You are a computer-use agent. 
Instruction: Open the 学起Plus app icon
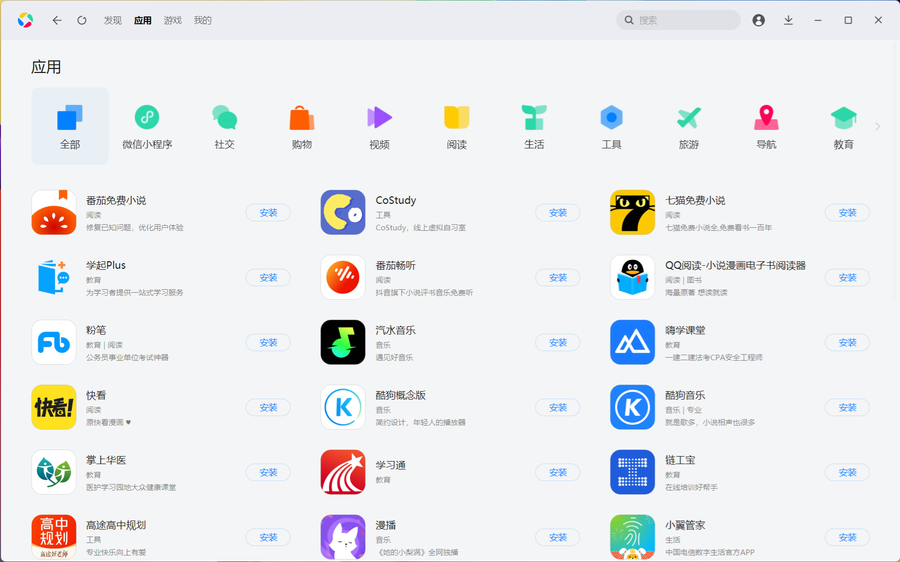click(x=54, y=277)
